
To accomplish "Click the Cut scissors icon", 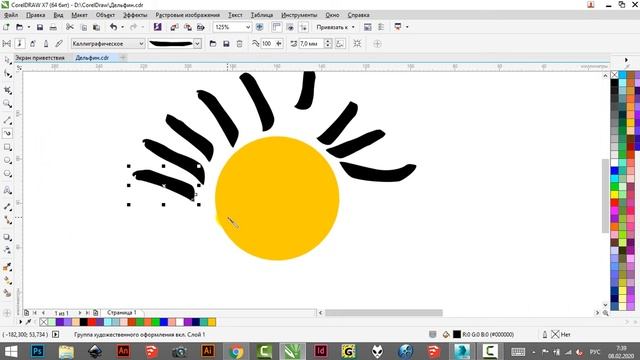I will point(70,27).
